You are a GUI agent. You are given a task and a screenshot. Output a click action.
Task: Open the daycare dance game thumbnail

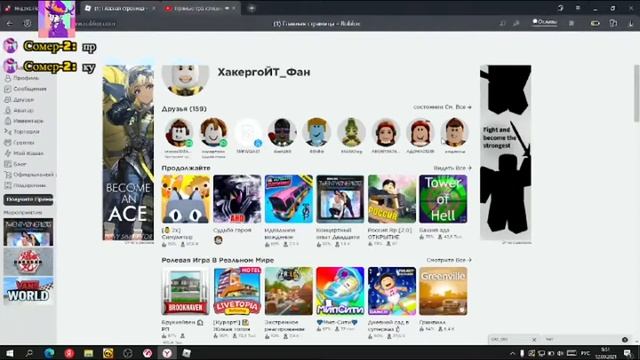pos(392,291)
